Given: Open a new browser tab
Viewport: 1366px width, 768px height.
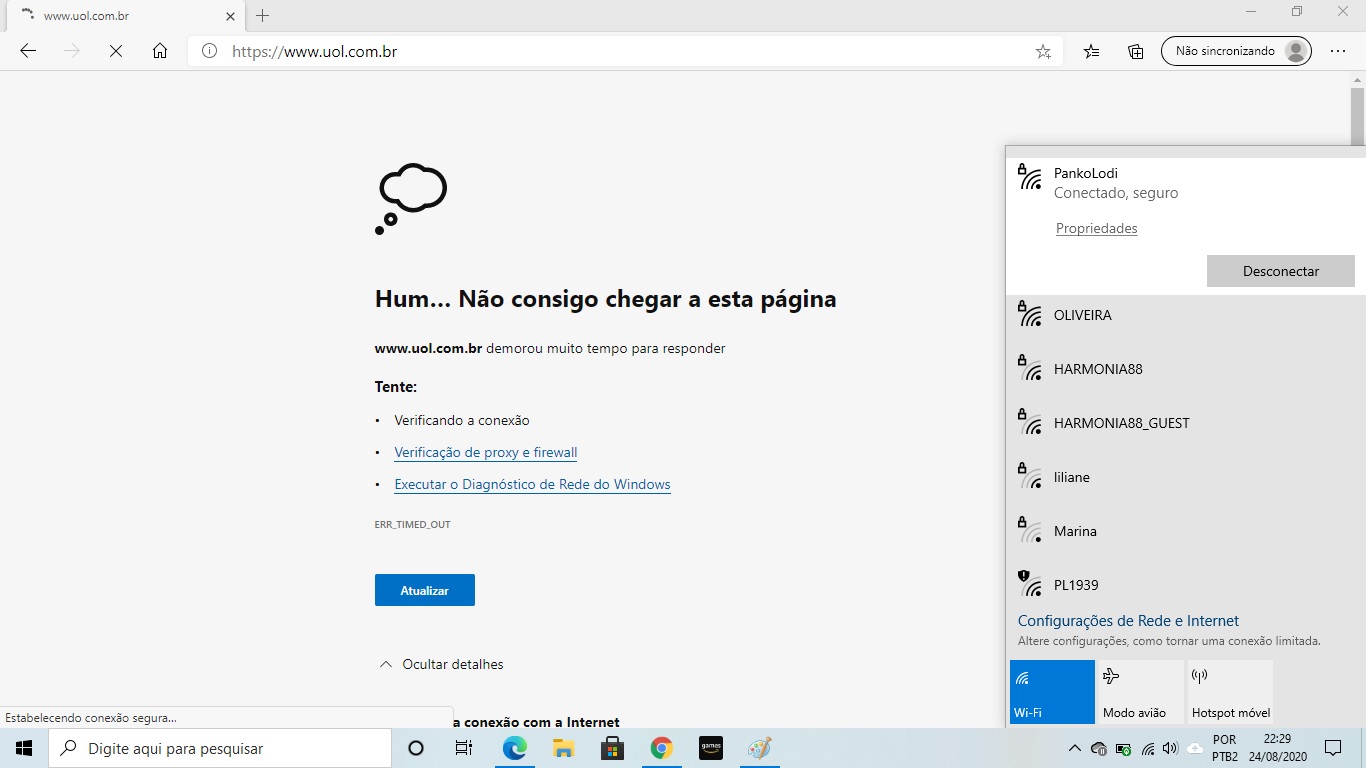Looking at the screenshot, I should [263, 16].
